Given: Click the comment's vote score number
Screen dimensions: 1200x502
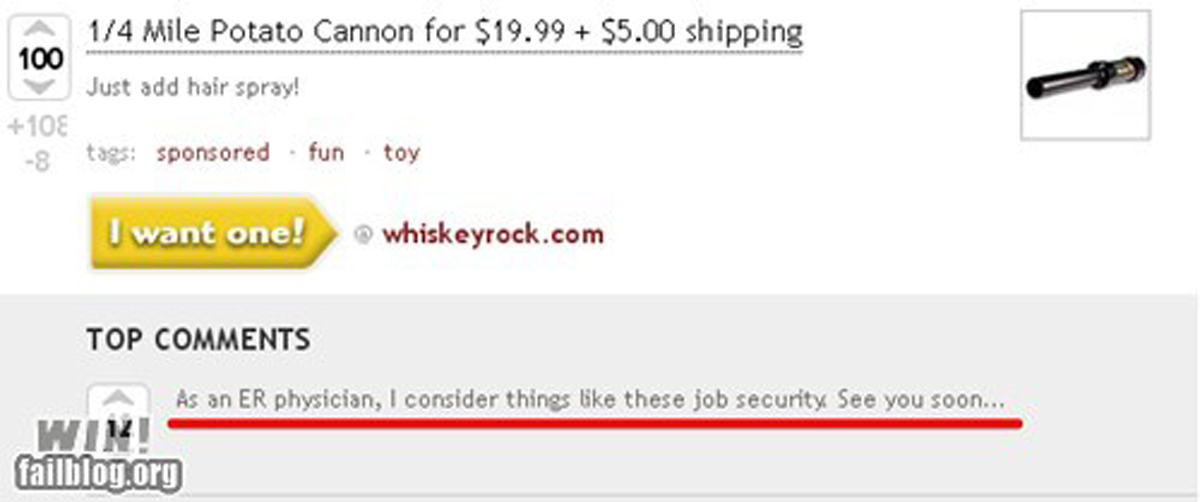Looking at the screenshot, I should (119, 426).
